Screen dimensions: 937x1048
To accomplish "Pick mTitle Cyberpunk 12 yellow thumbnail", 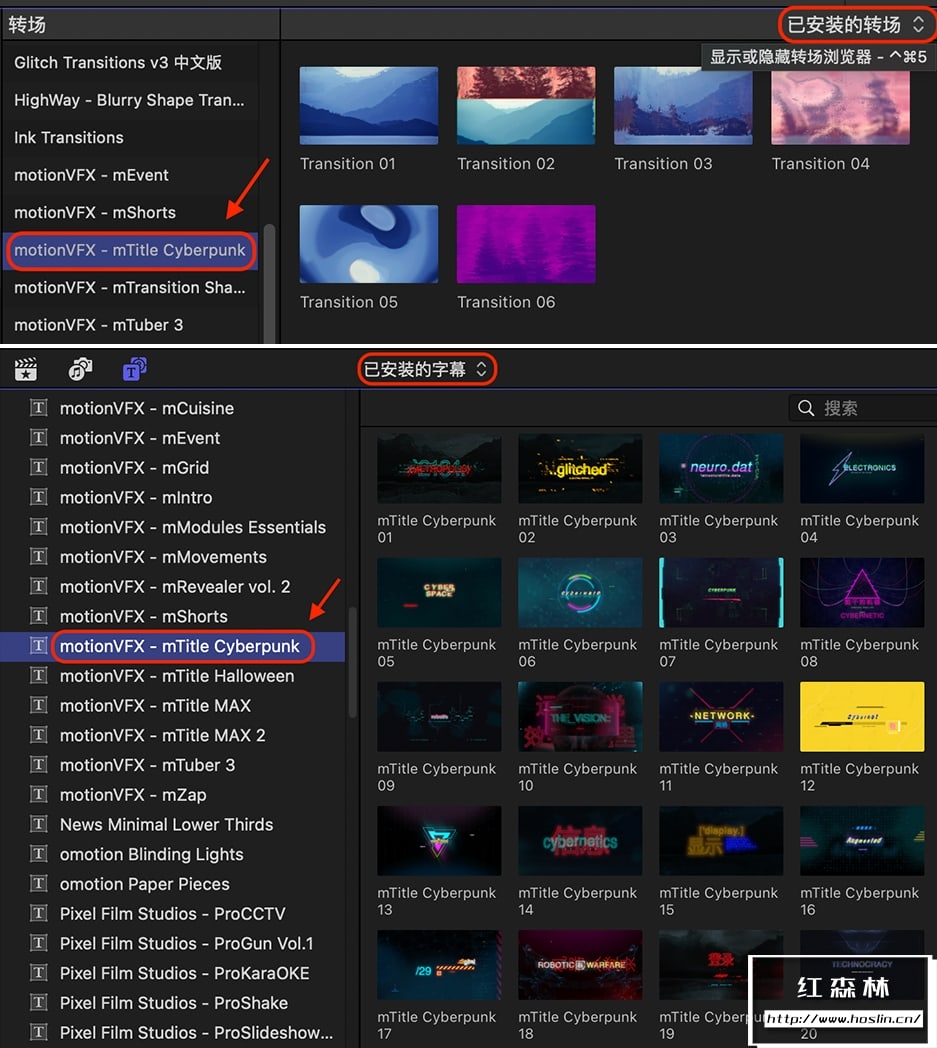I will point(862,716).
